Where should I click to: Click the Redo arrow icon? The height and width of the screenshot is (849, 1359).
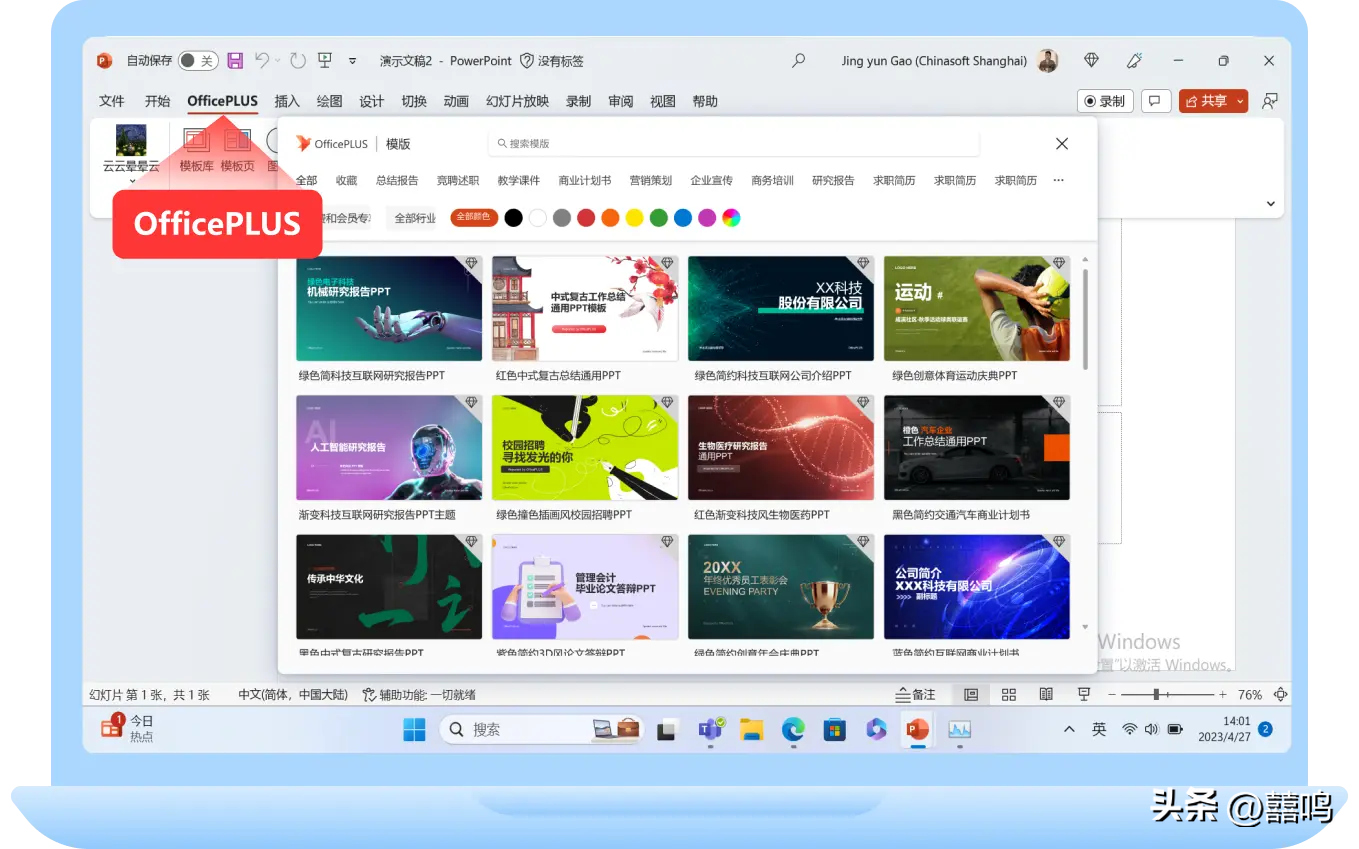coord(298,61)
